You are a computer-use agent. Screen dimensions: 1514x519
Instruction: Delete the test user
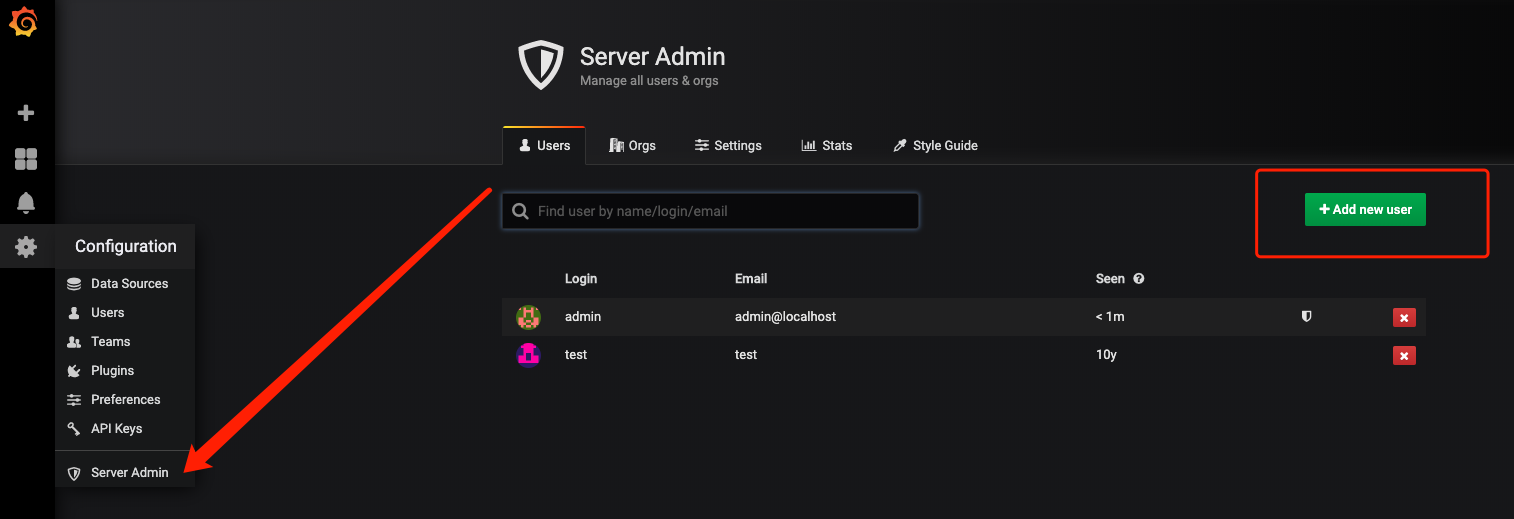coord(1404,355)
